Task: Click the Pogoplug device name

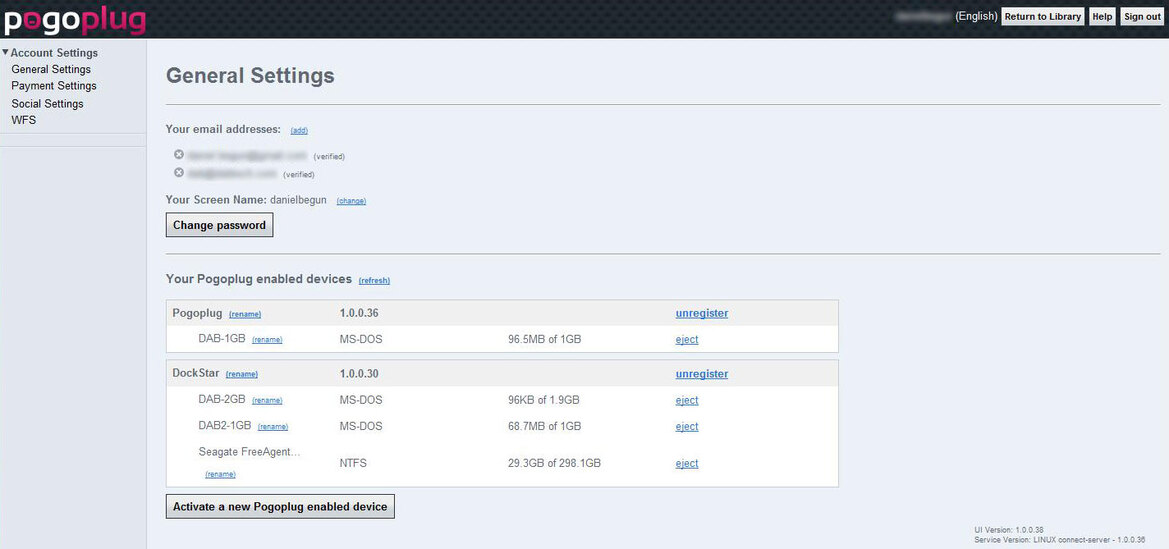Action: pos(198,313)
